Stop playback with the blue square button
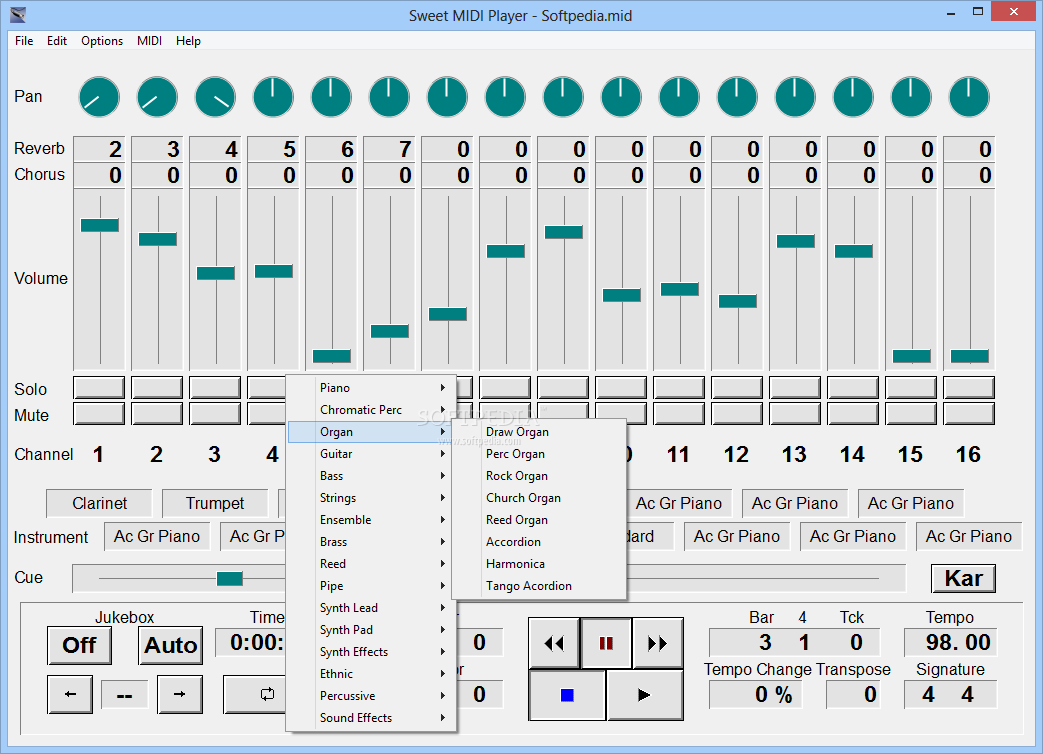The image size is (1043, 754). pyautogui.click(x=567, y=695)
